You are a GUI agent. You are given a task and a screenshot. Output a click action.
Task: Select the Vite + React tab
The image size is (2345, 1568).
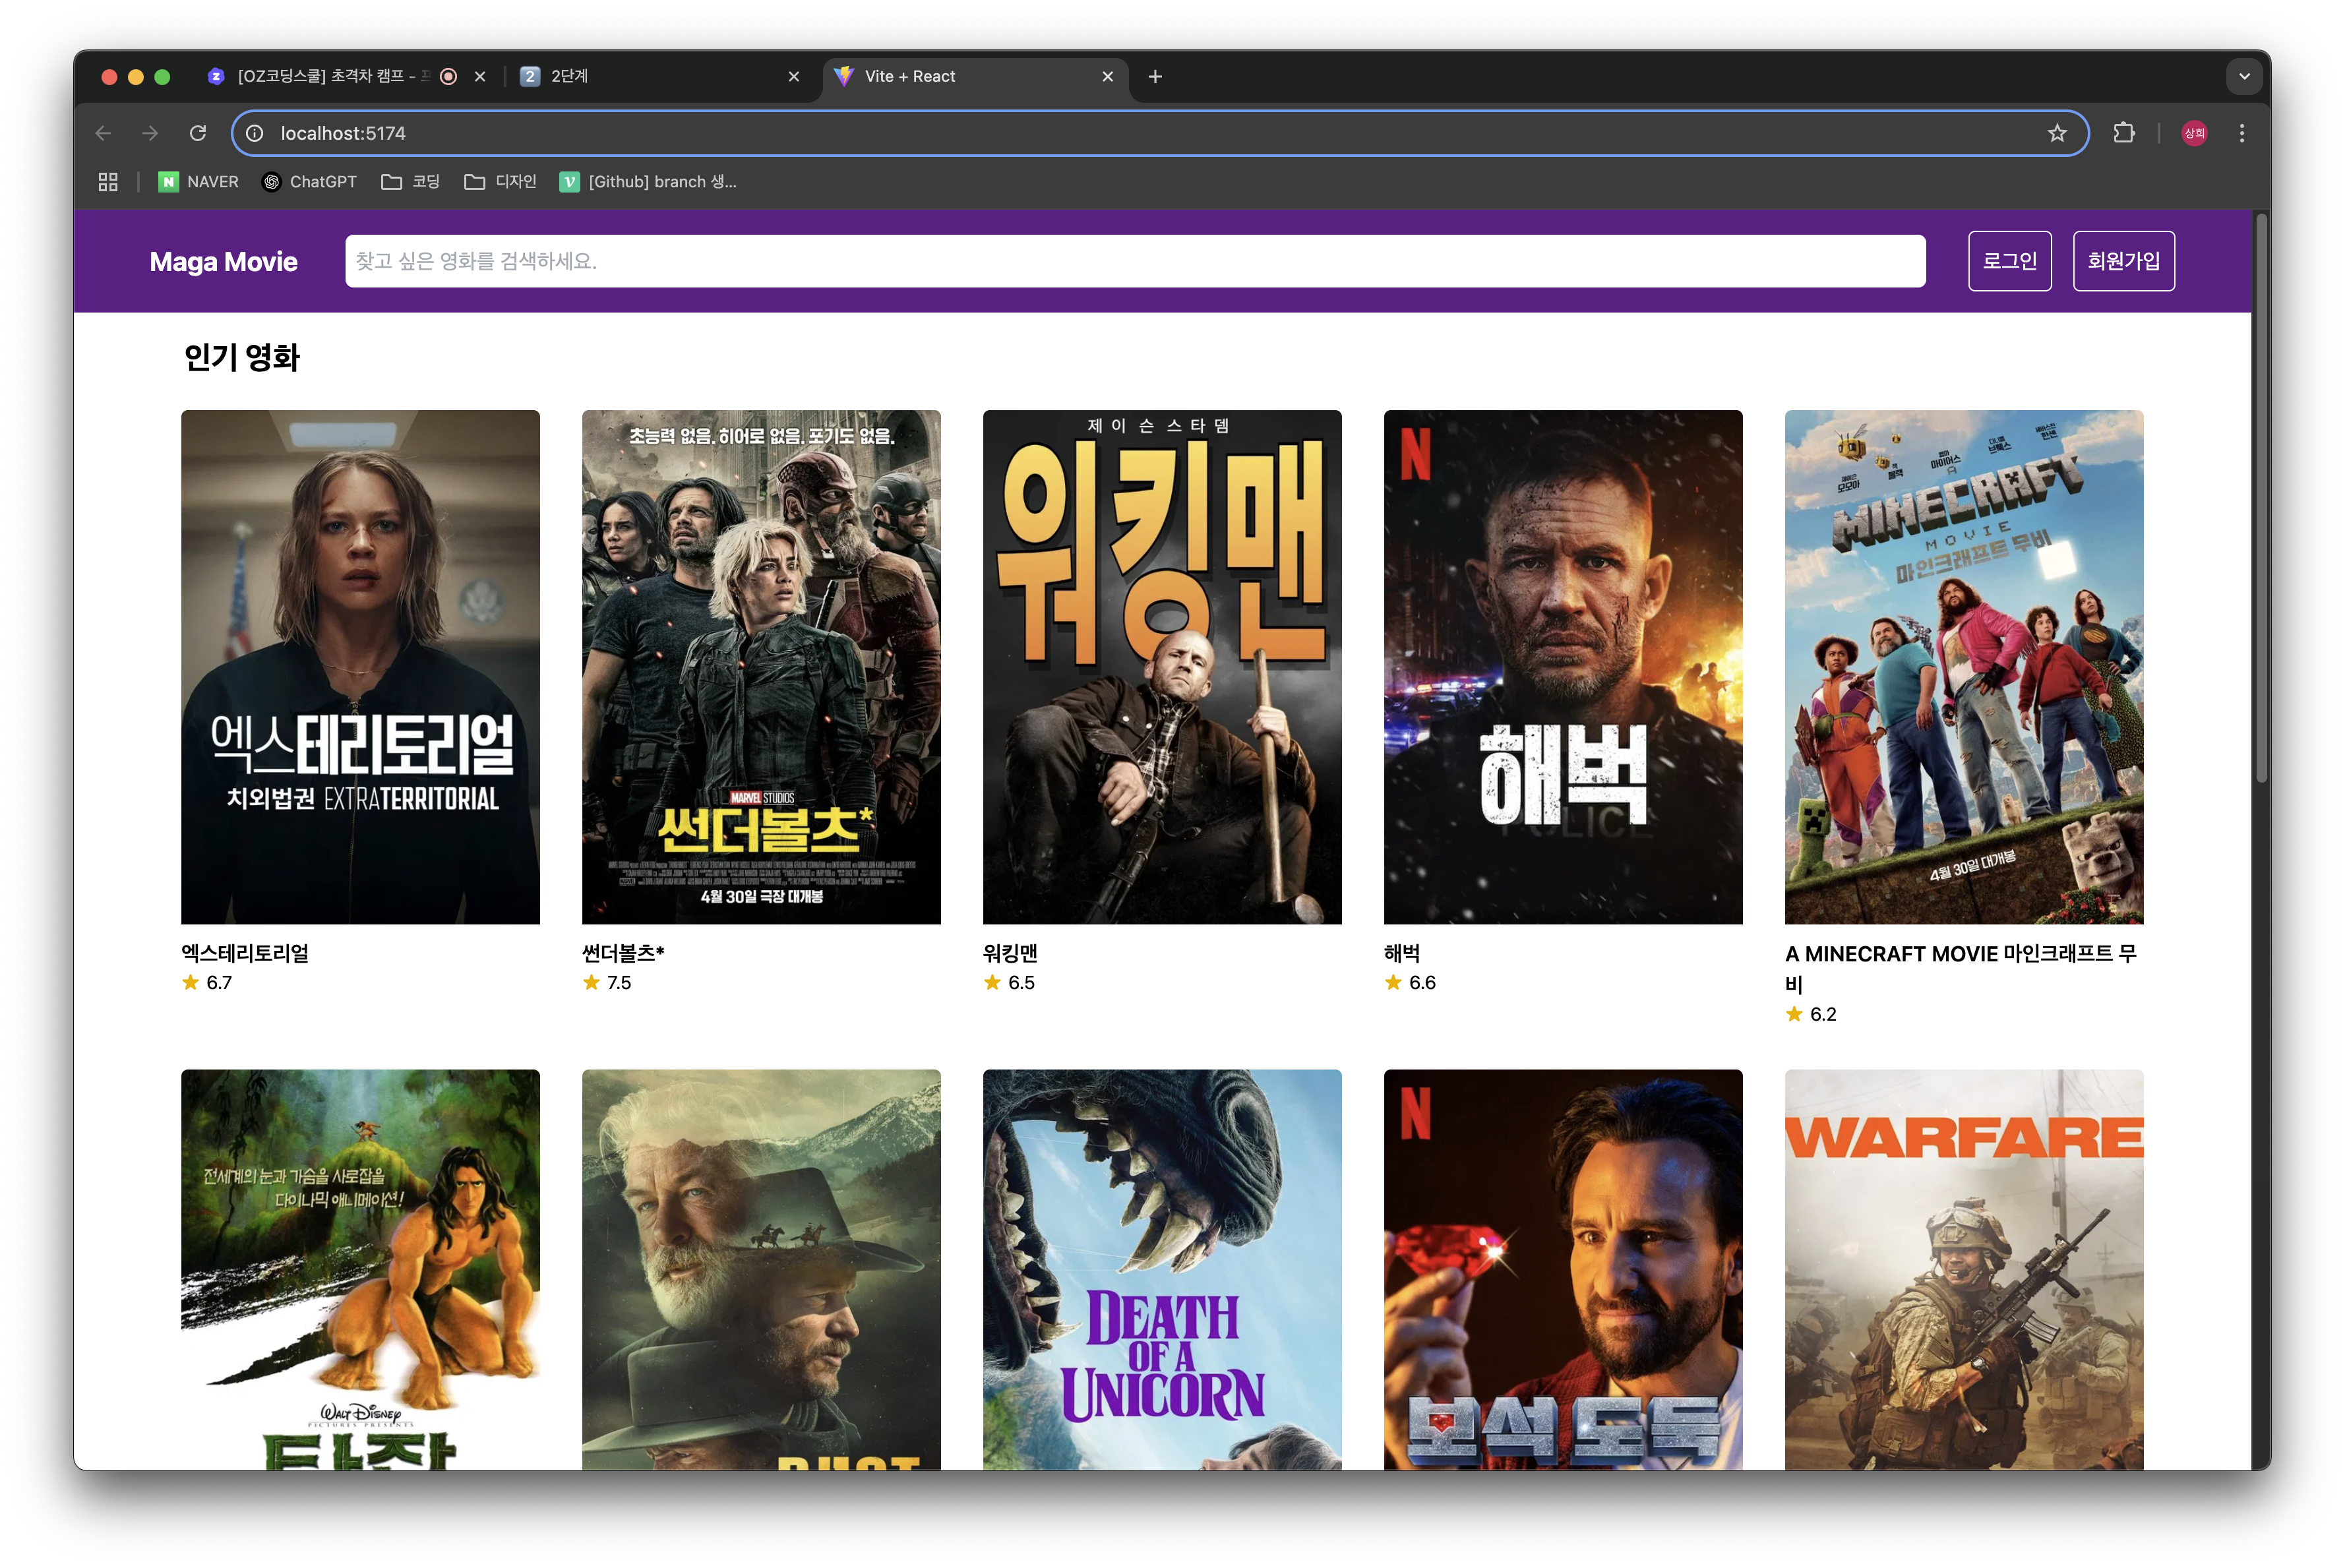(975, 76)
